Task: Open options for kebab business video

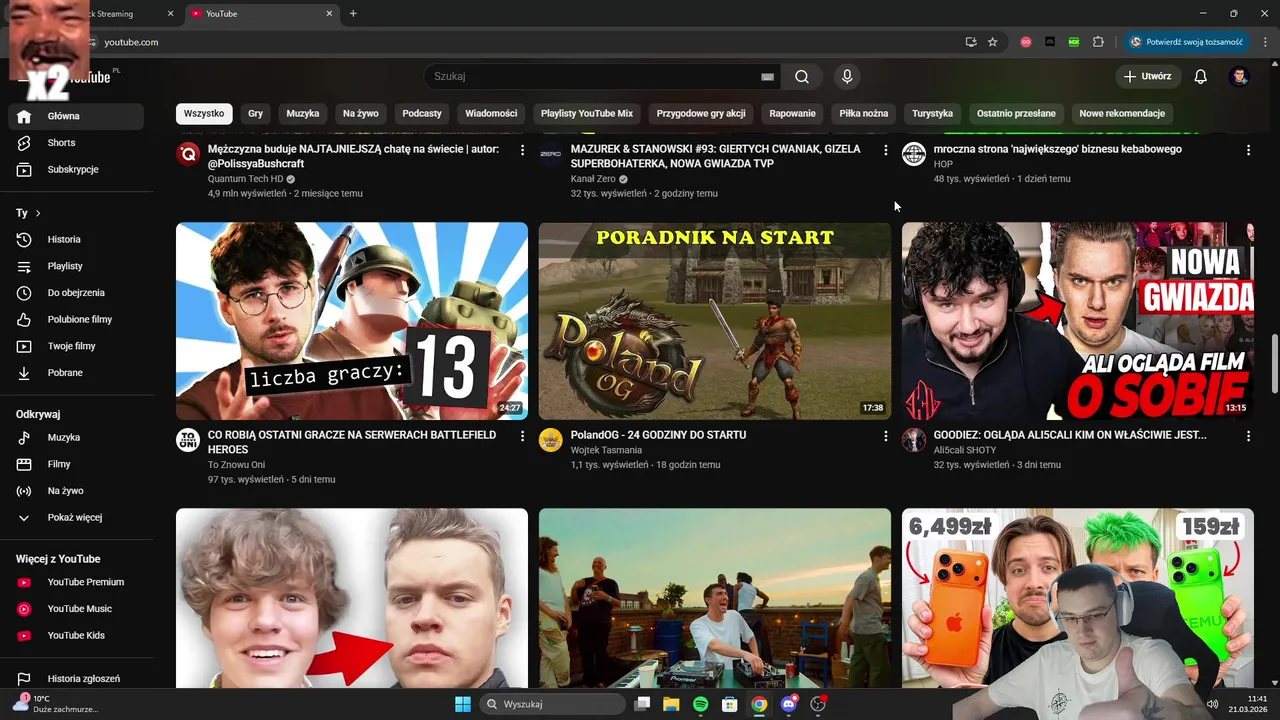Action: pos(1248,150)
